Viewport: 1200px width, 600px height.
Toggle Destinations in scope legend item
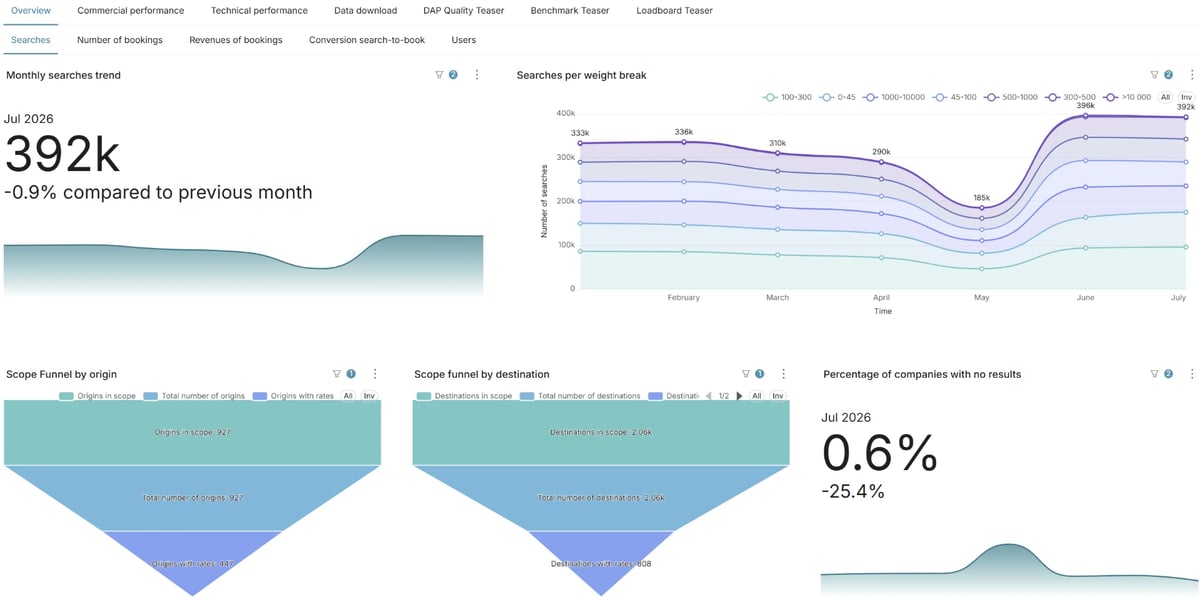click(465, 396)
